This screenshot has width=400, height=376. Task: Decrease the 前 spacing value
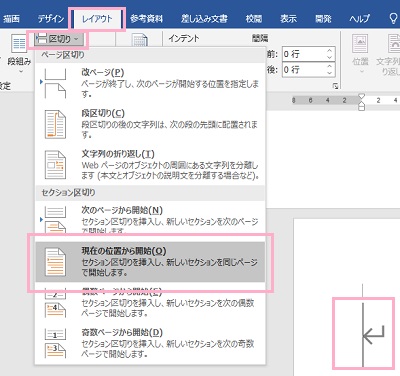330,57
